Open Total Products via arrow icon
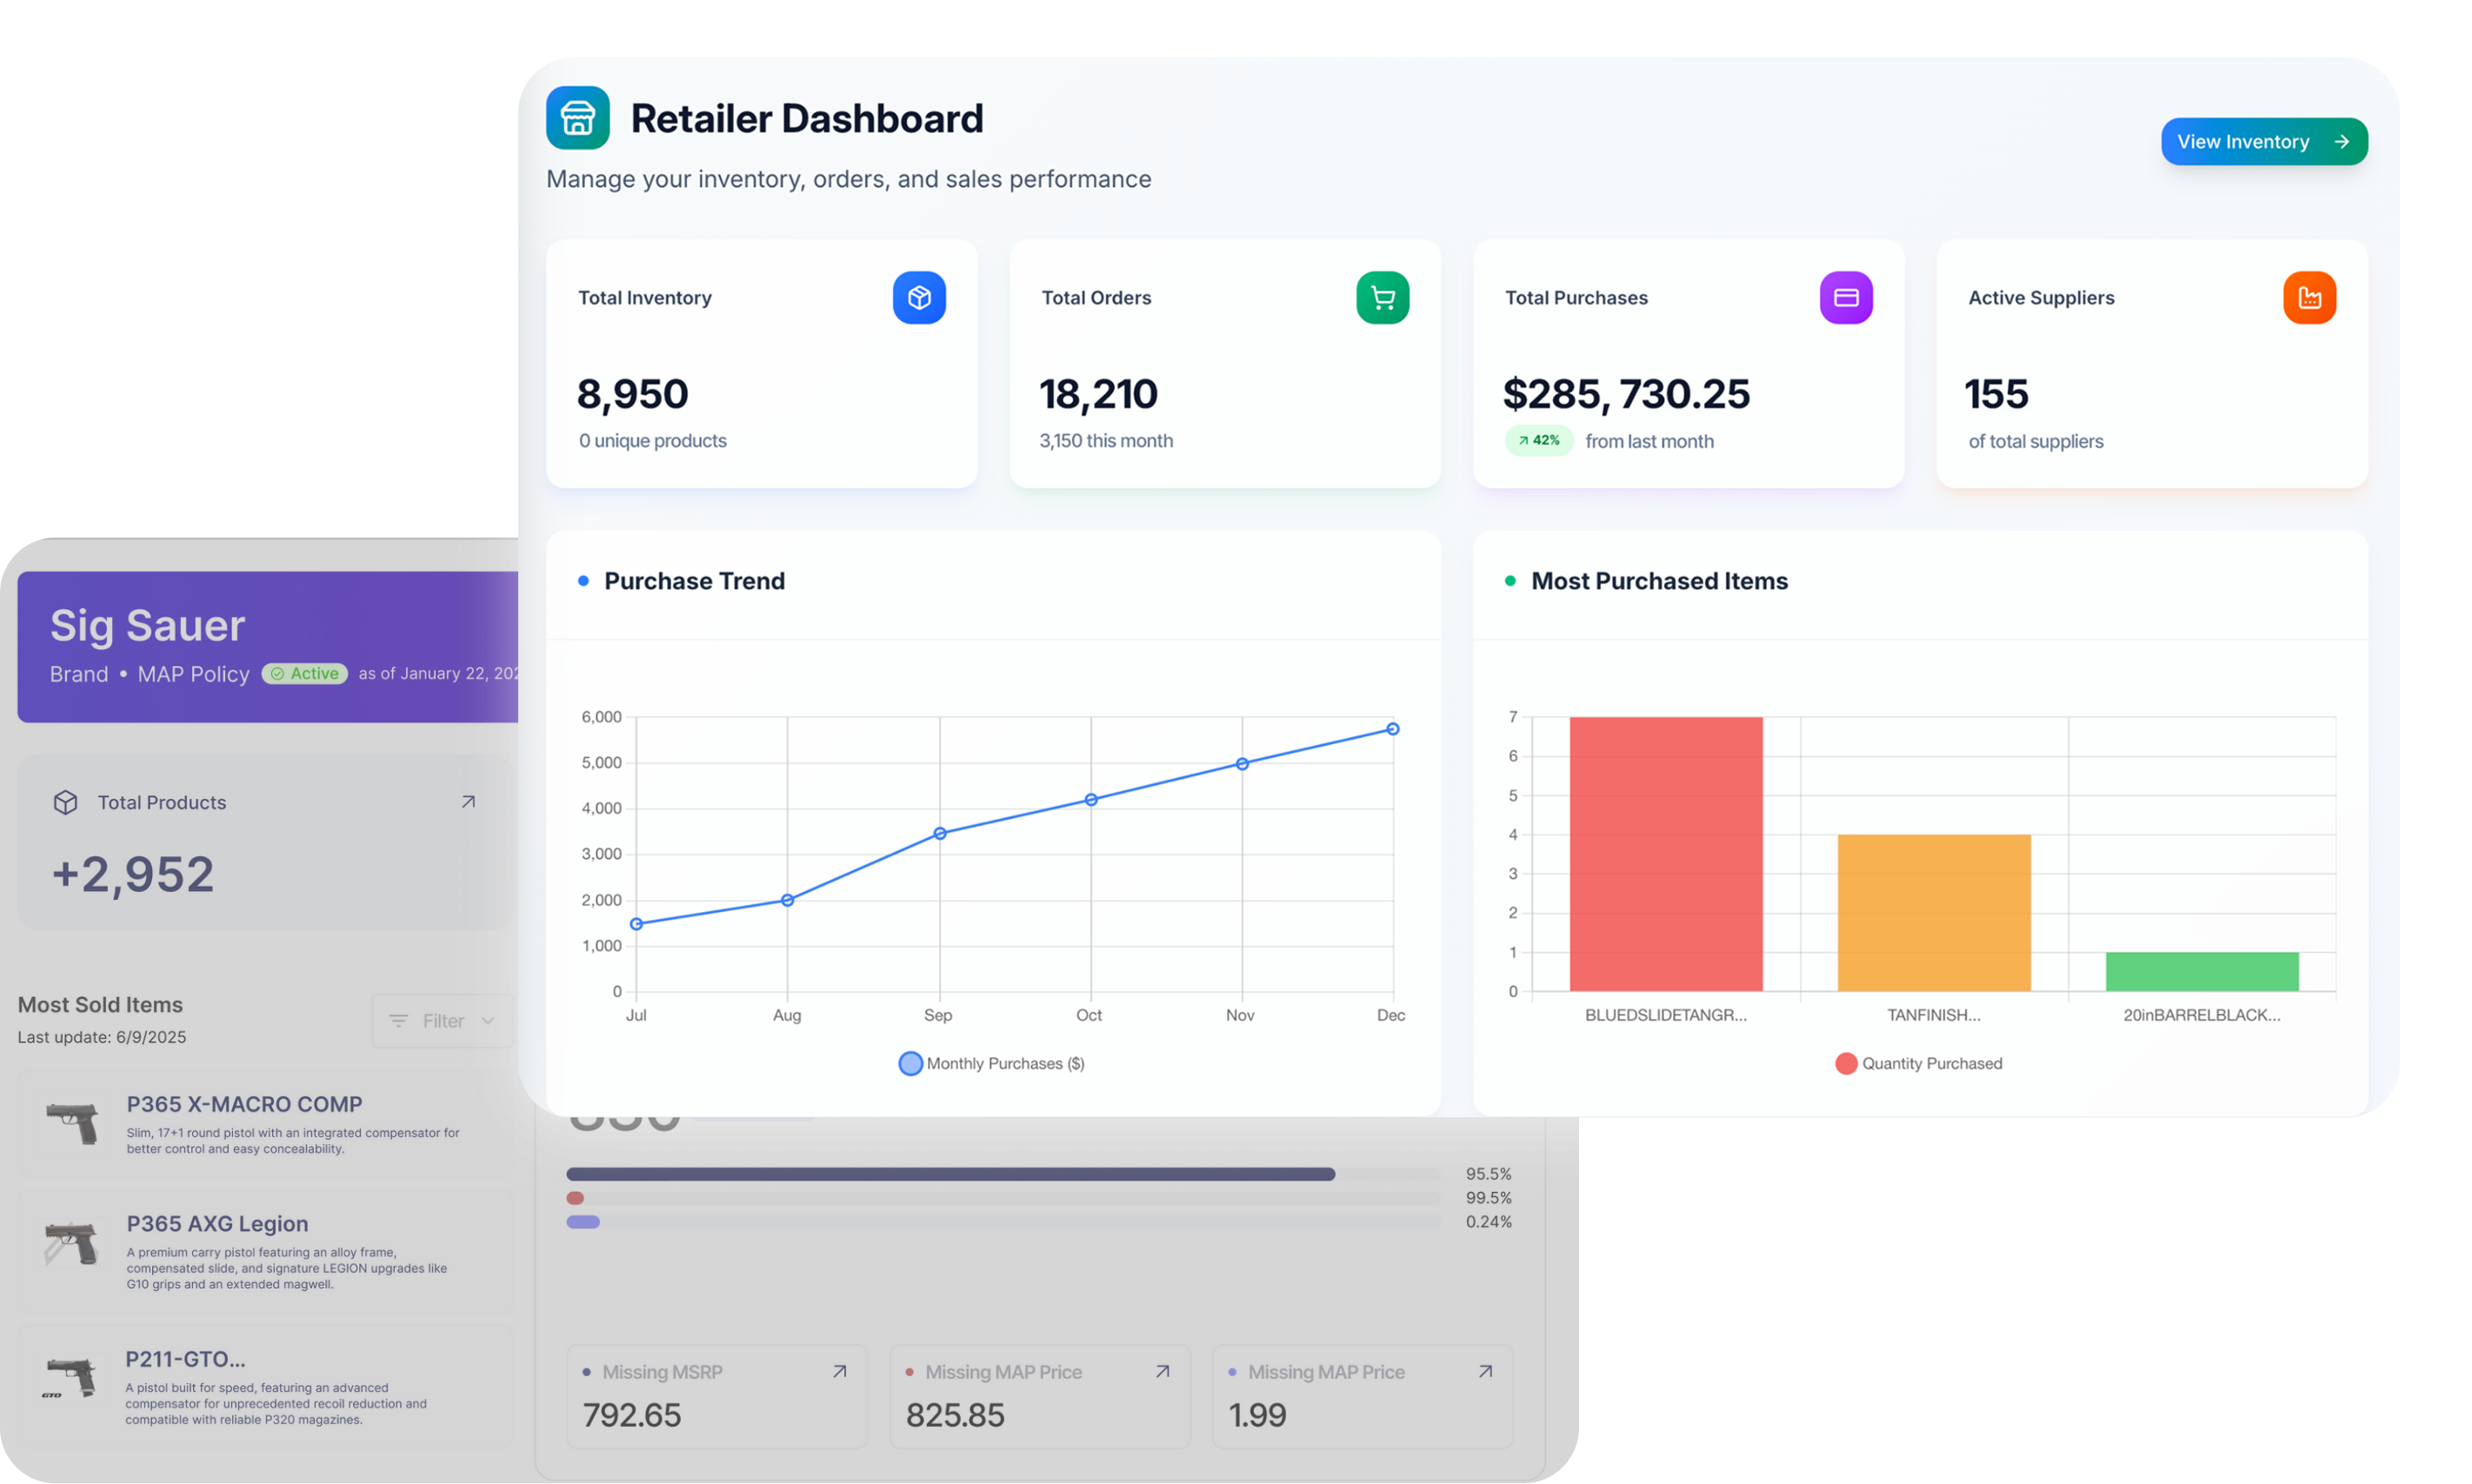 point(467,802)
